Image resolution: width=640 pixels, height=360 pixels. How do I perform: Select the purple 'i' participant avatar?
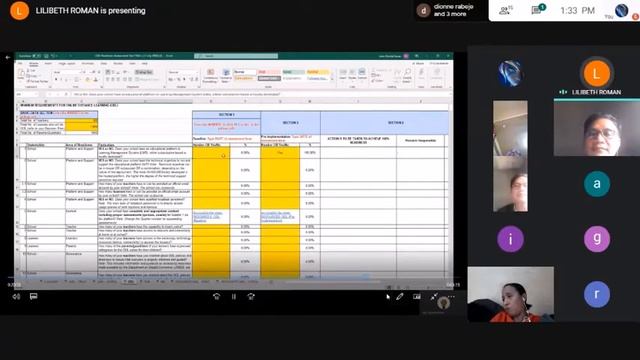[510, 239]
